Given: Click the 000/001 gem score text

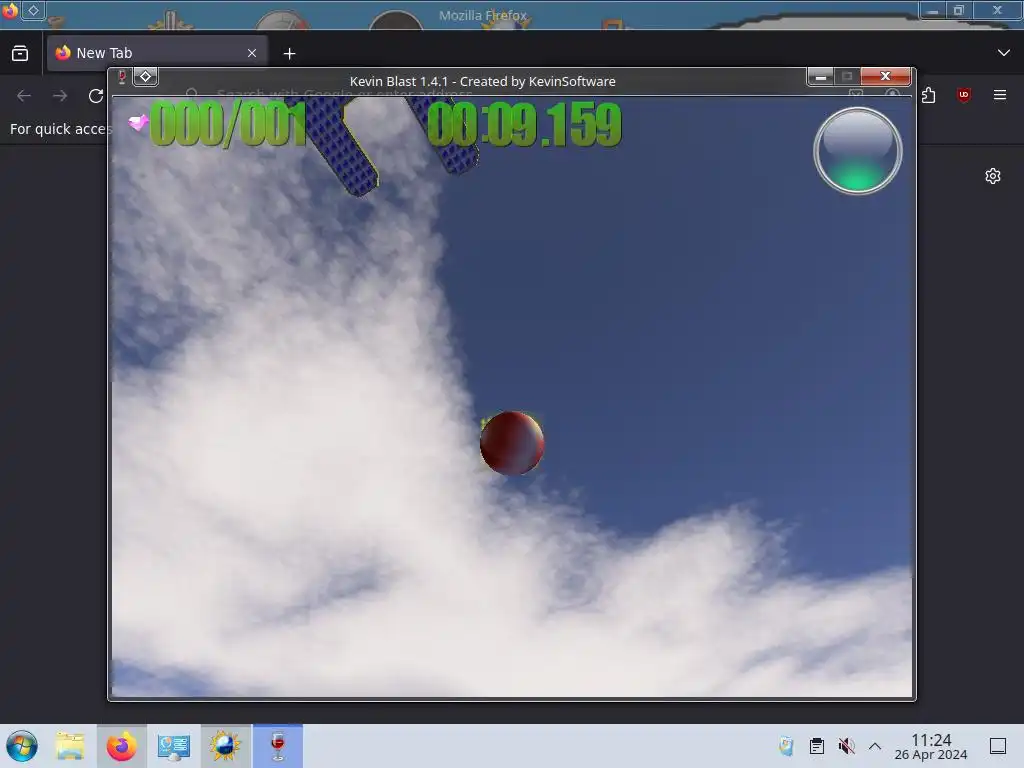Looking at the screenshot, I should pos(228,124).
